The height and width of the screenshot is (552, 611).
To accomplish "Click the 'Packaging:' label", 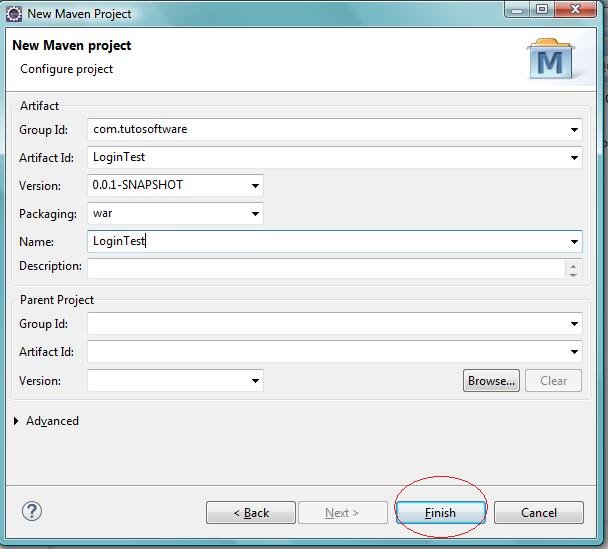I will click(x=48, y=214).
